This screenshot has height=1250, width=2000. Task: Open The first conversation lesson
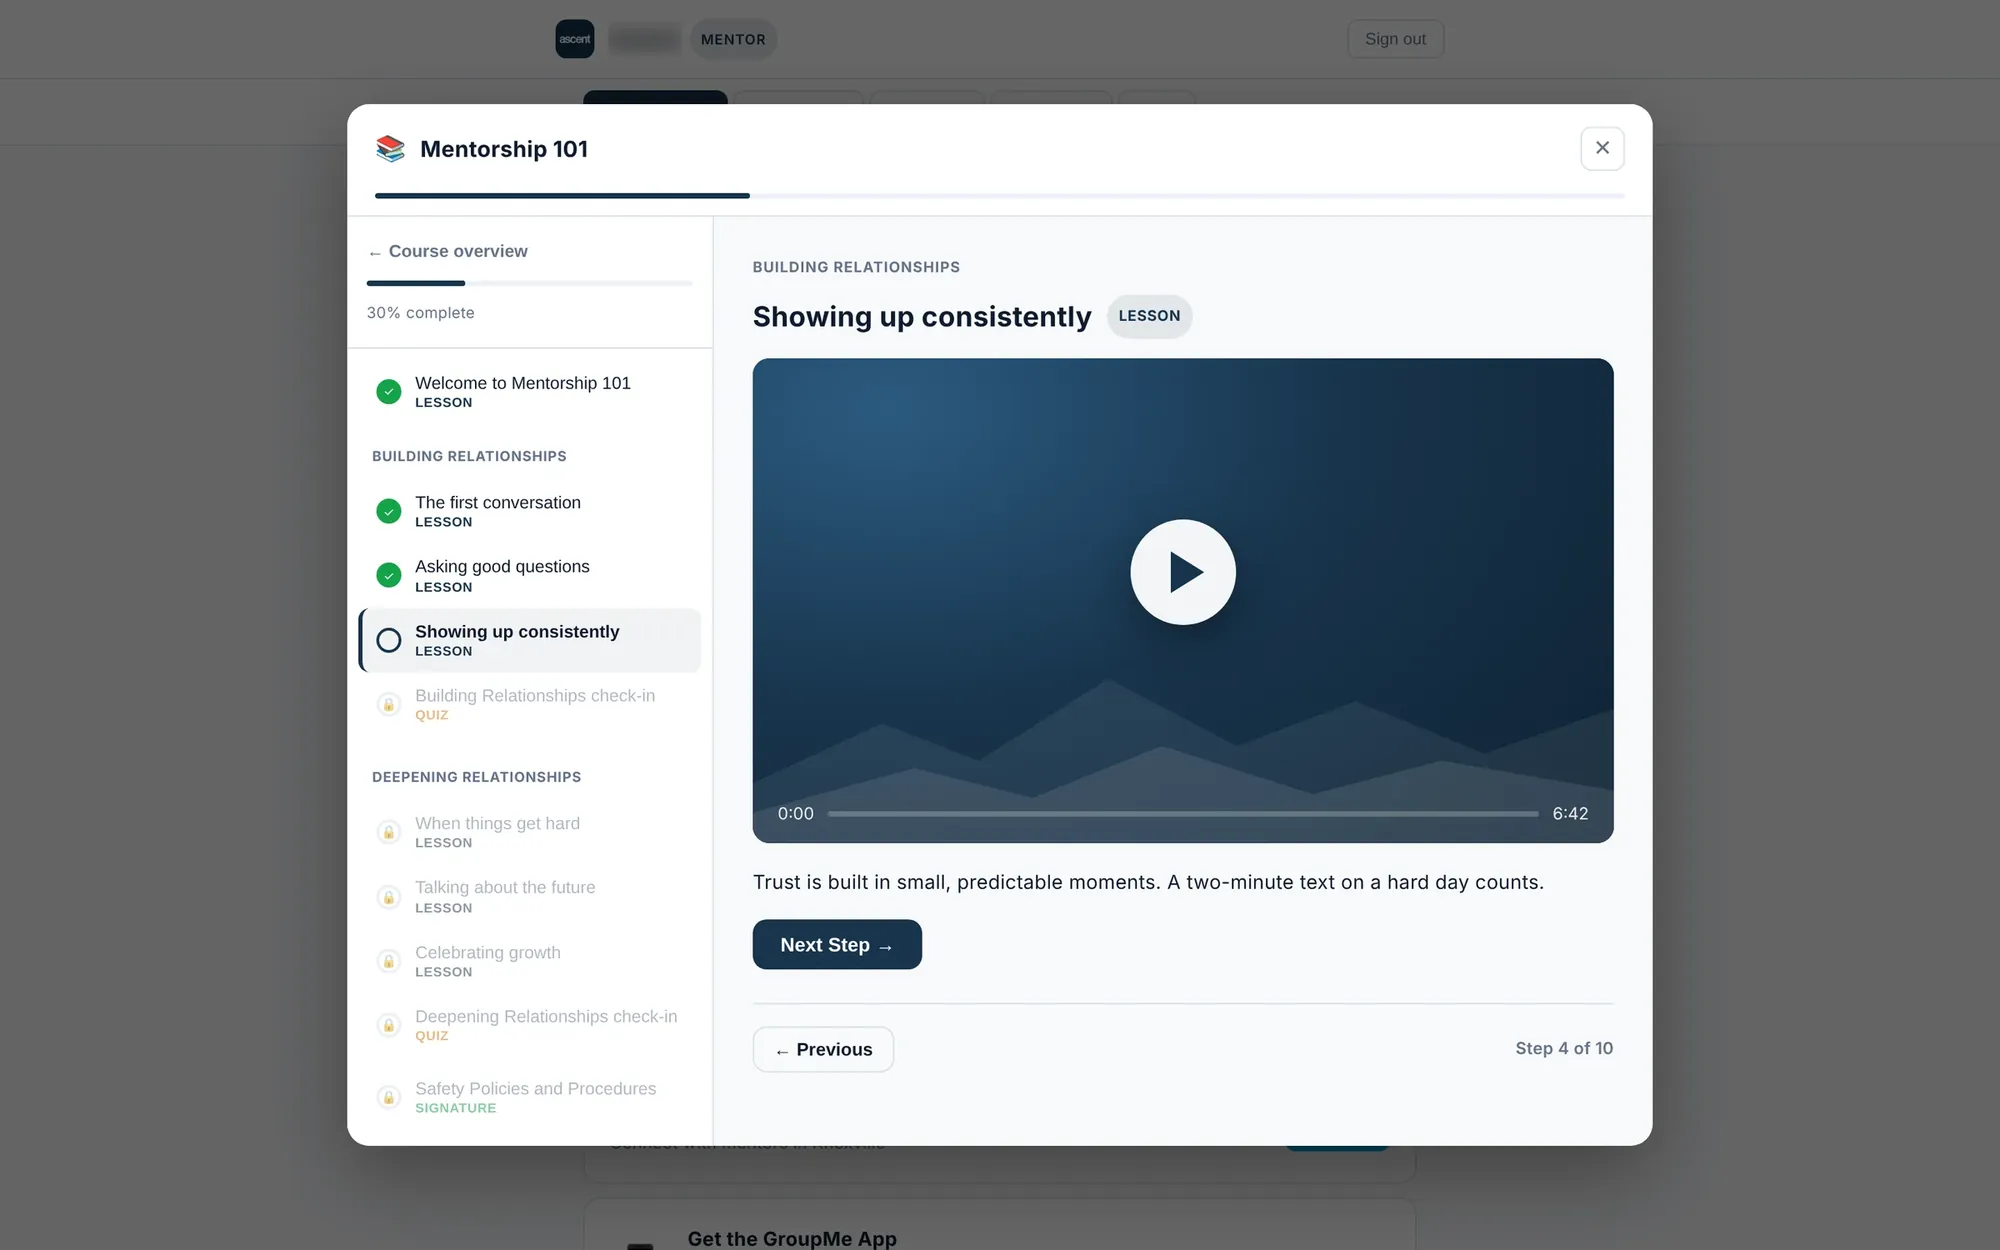[x=530, y=511]
